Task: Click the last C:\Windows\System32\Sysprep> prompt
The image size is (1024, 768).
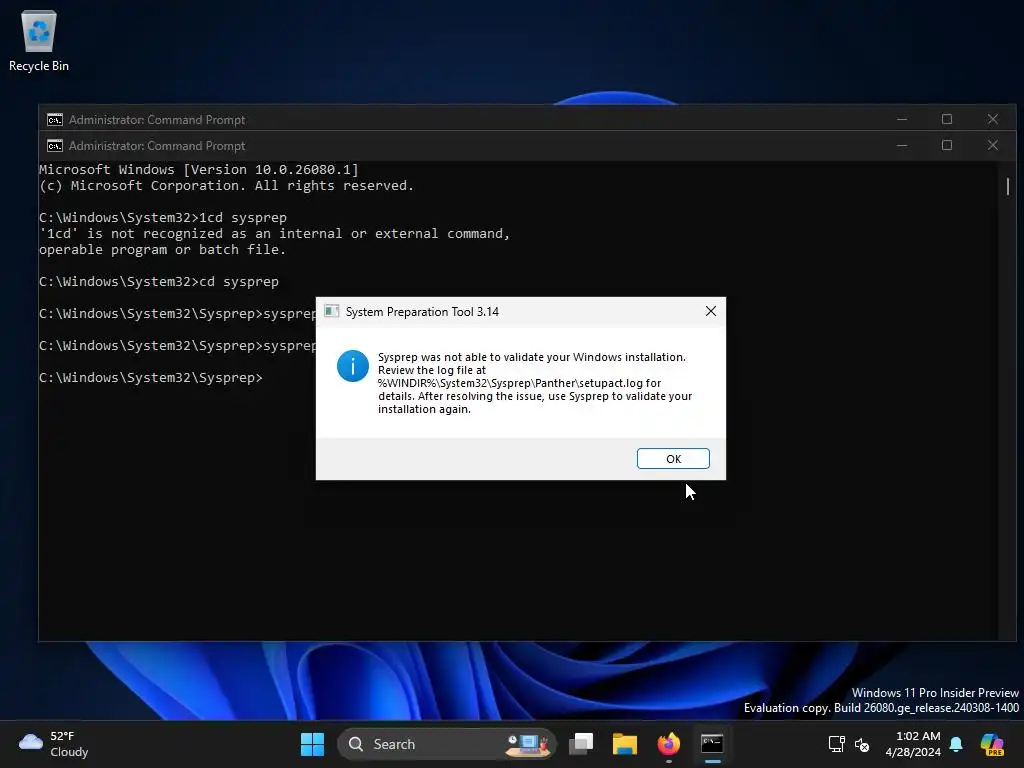Action: click(x=151, y=377)
